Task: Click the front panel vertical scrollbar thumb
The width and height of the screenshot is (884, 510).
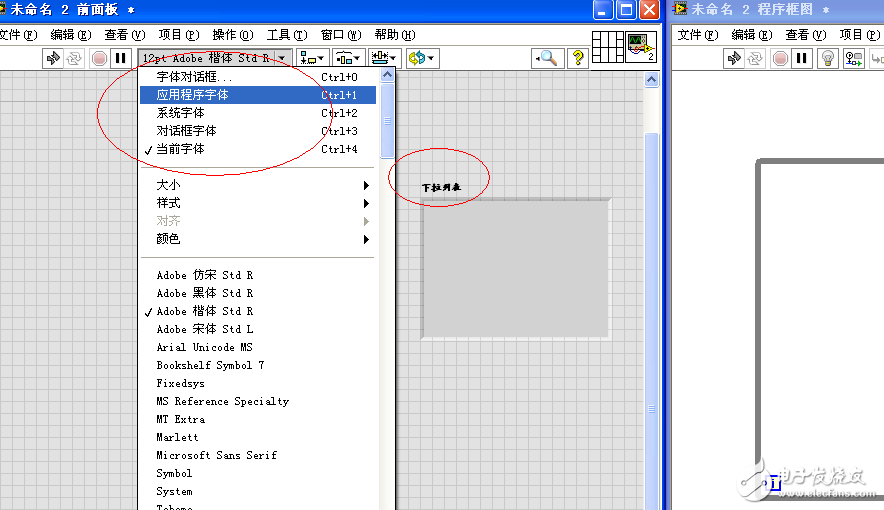Action: click(651, 321)
